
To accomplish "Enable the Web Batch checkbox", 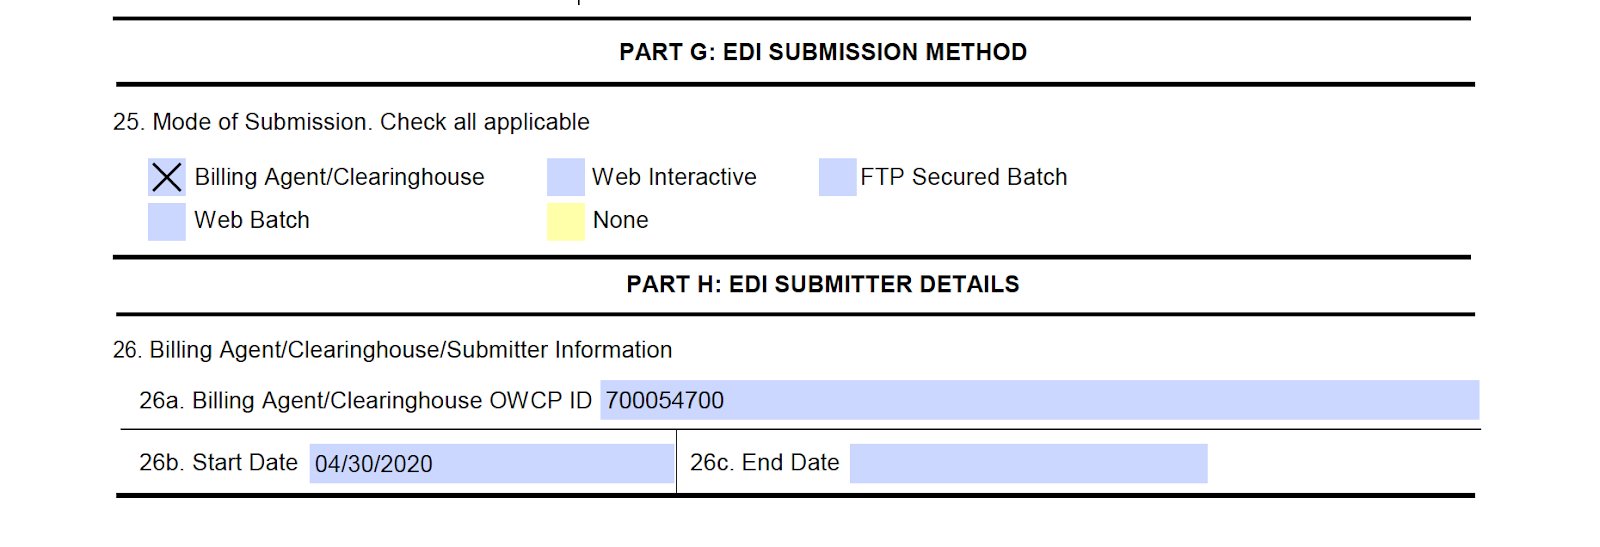I will (167, 222).
